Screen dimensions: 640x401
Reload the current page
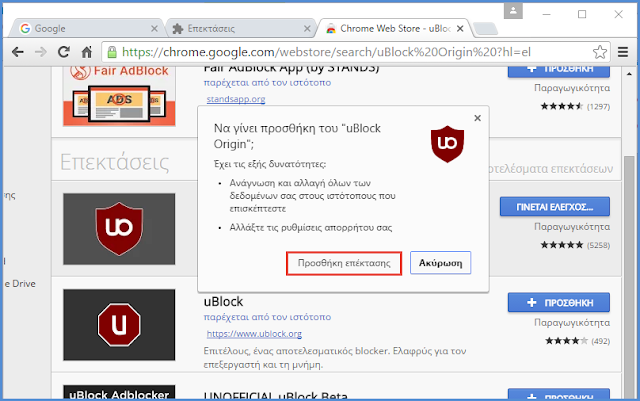pyautogui.click(x=64, y=52)
